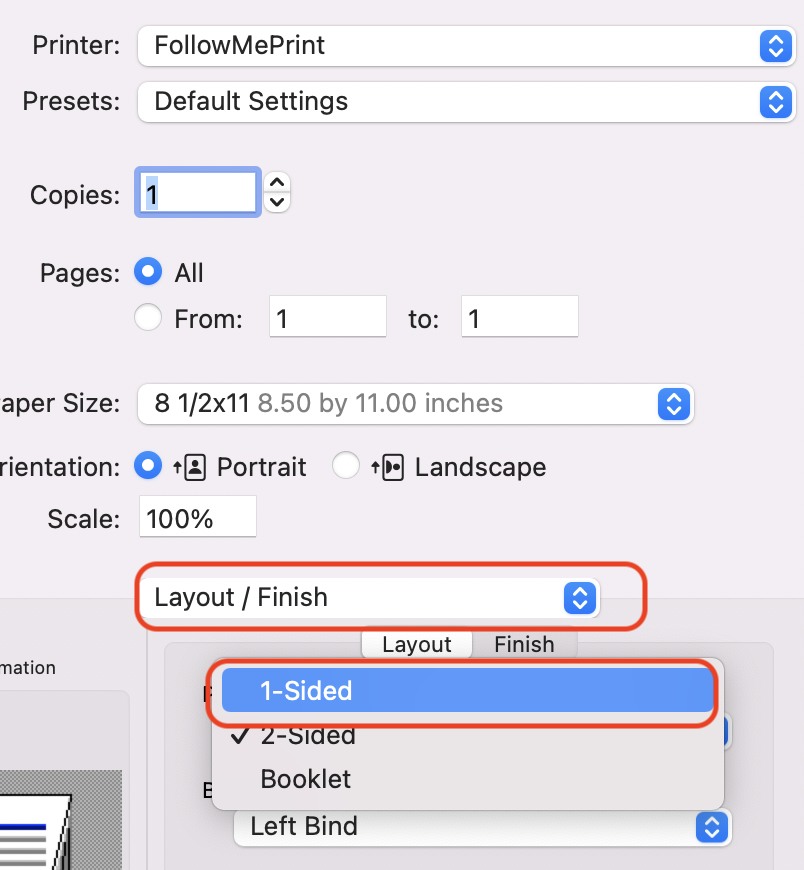Choose Booklet from the print menu

tap(306, 779)
